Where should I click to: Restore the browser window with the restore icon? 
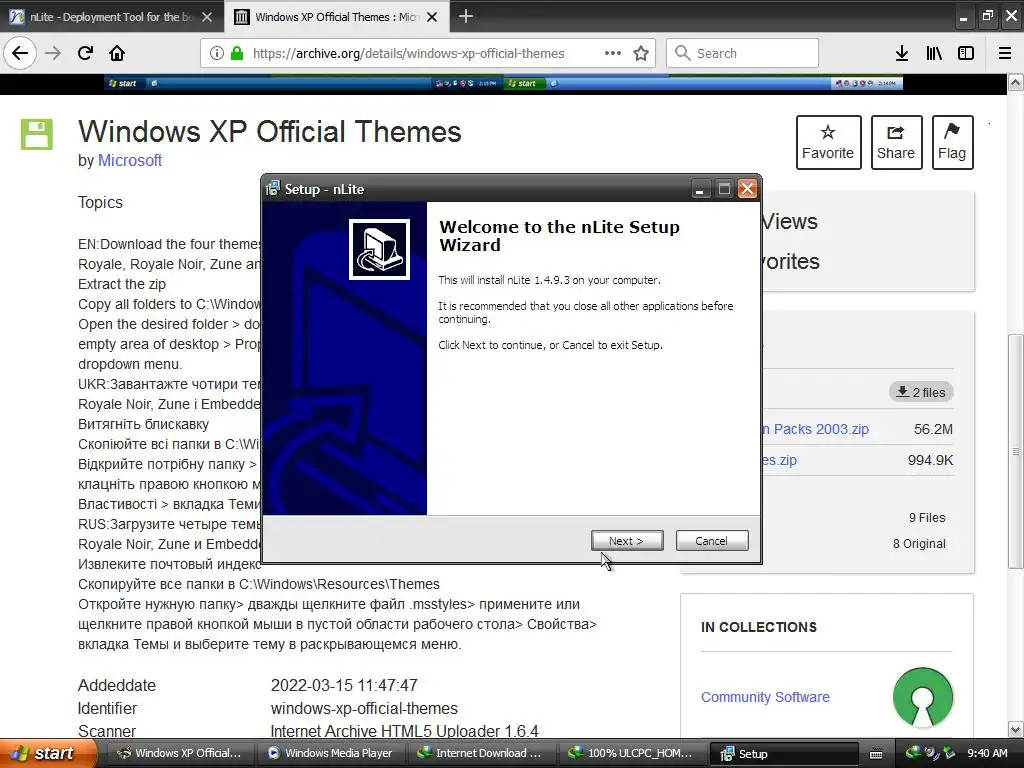987,16
